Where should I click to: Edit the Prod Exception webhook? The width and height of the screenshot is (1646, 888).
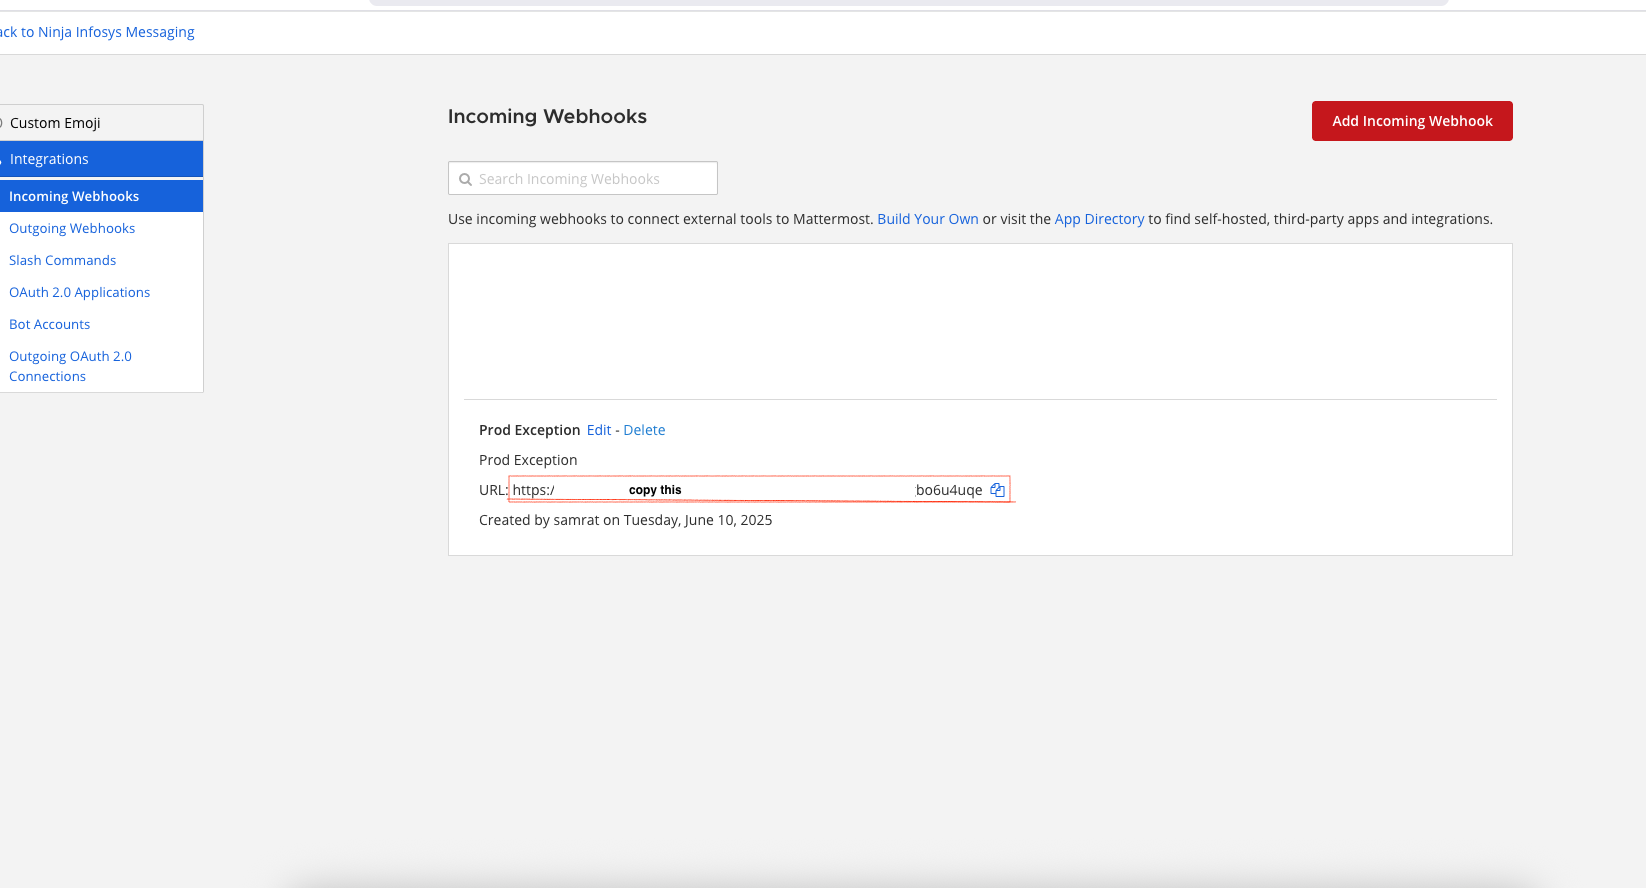(x=598, y=430)
